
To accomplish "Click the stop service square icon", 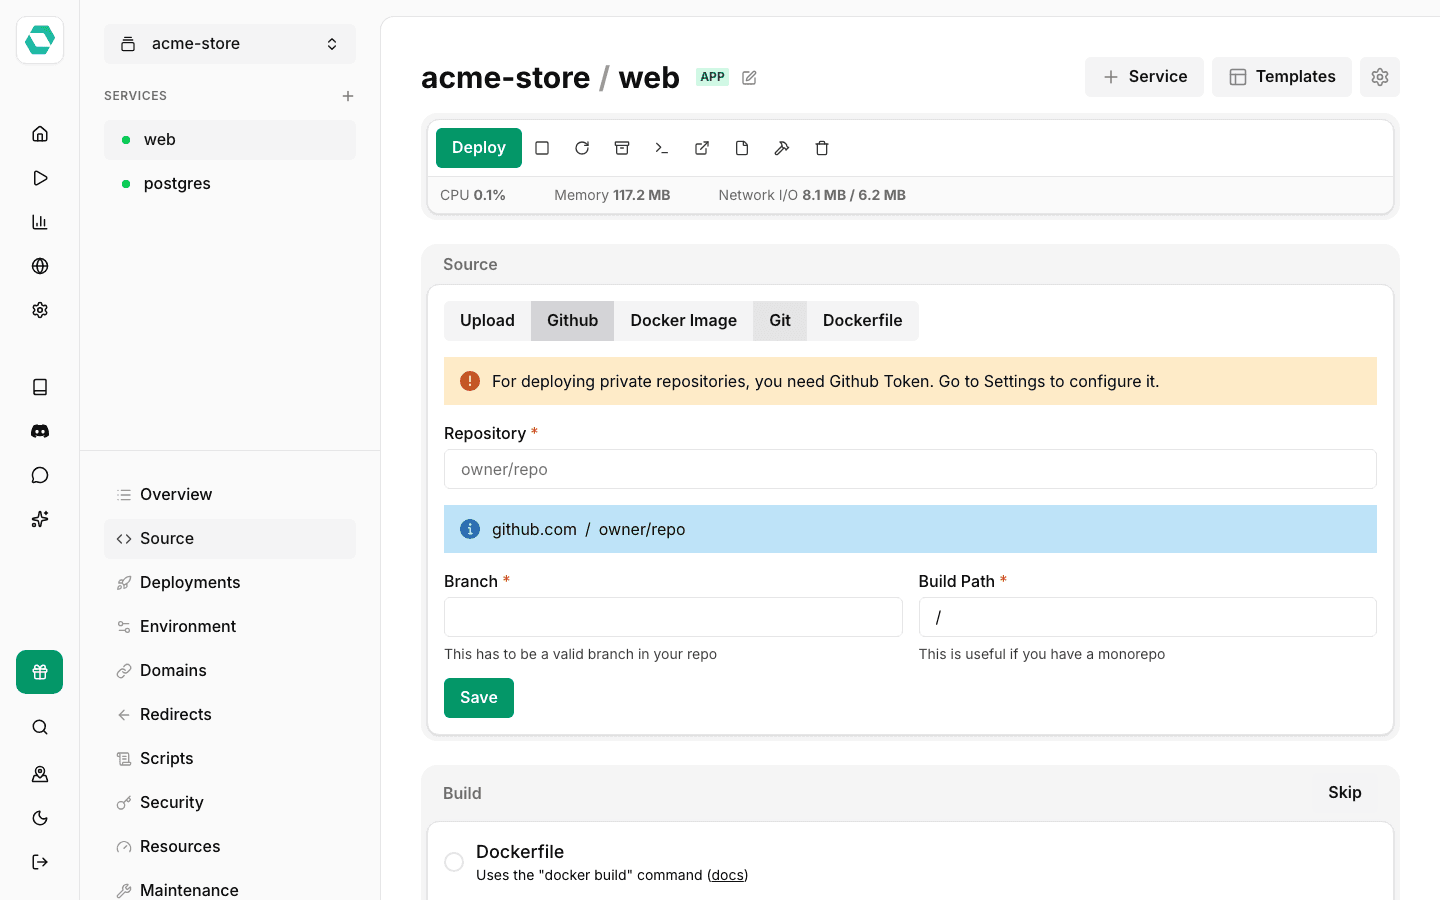I will 542,148.
